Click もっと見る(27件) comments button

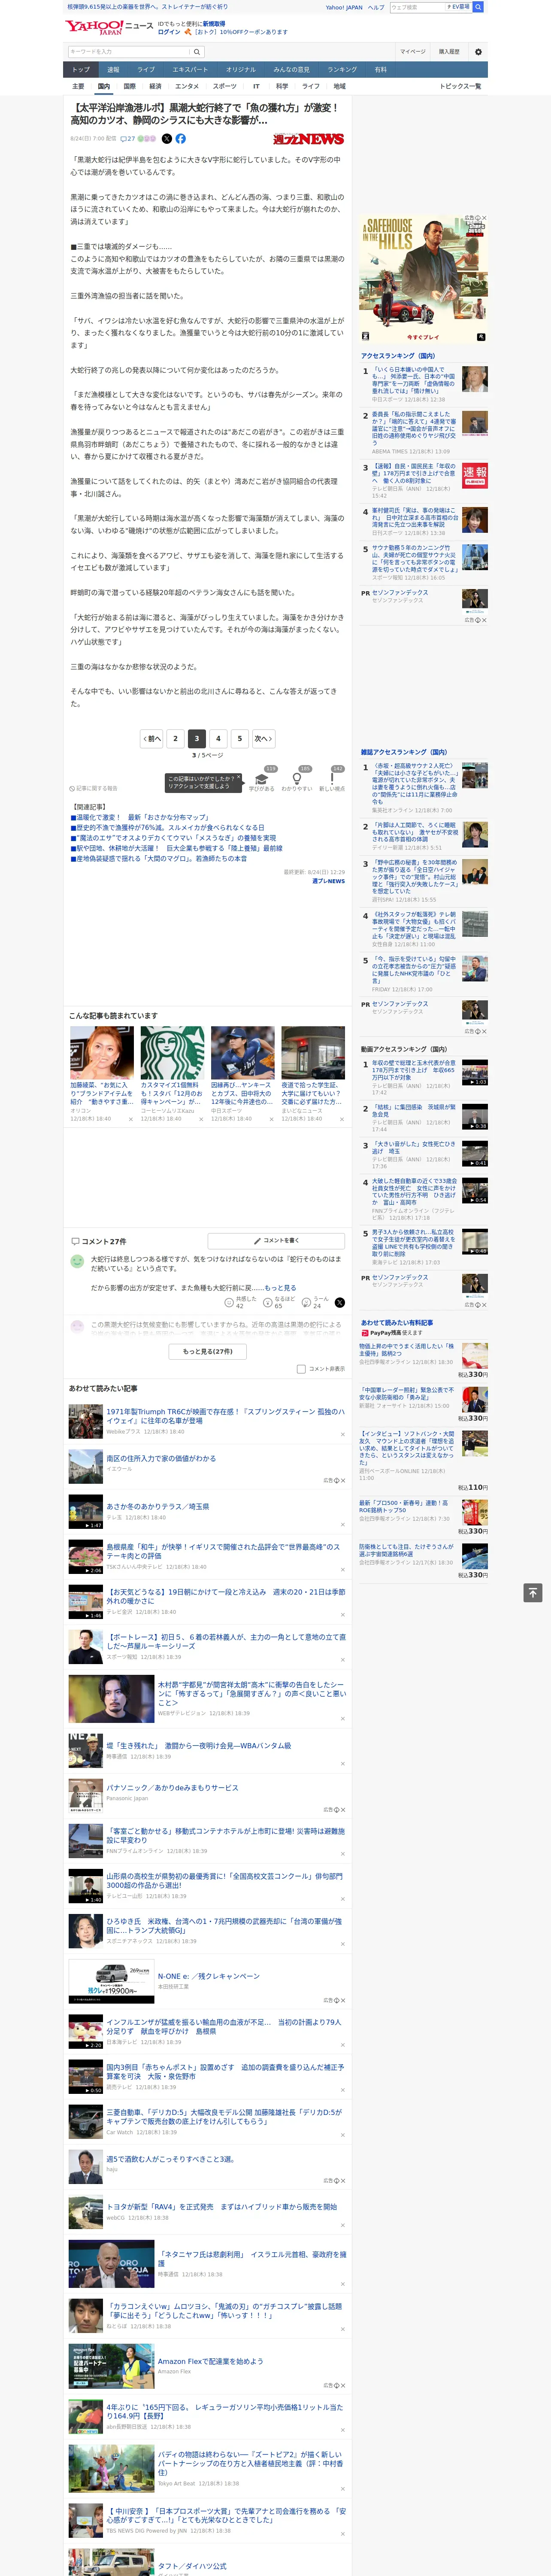point(208,1351)
